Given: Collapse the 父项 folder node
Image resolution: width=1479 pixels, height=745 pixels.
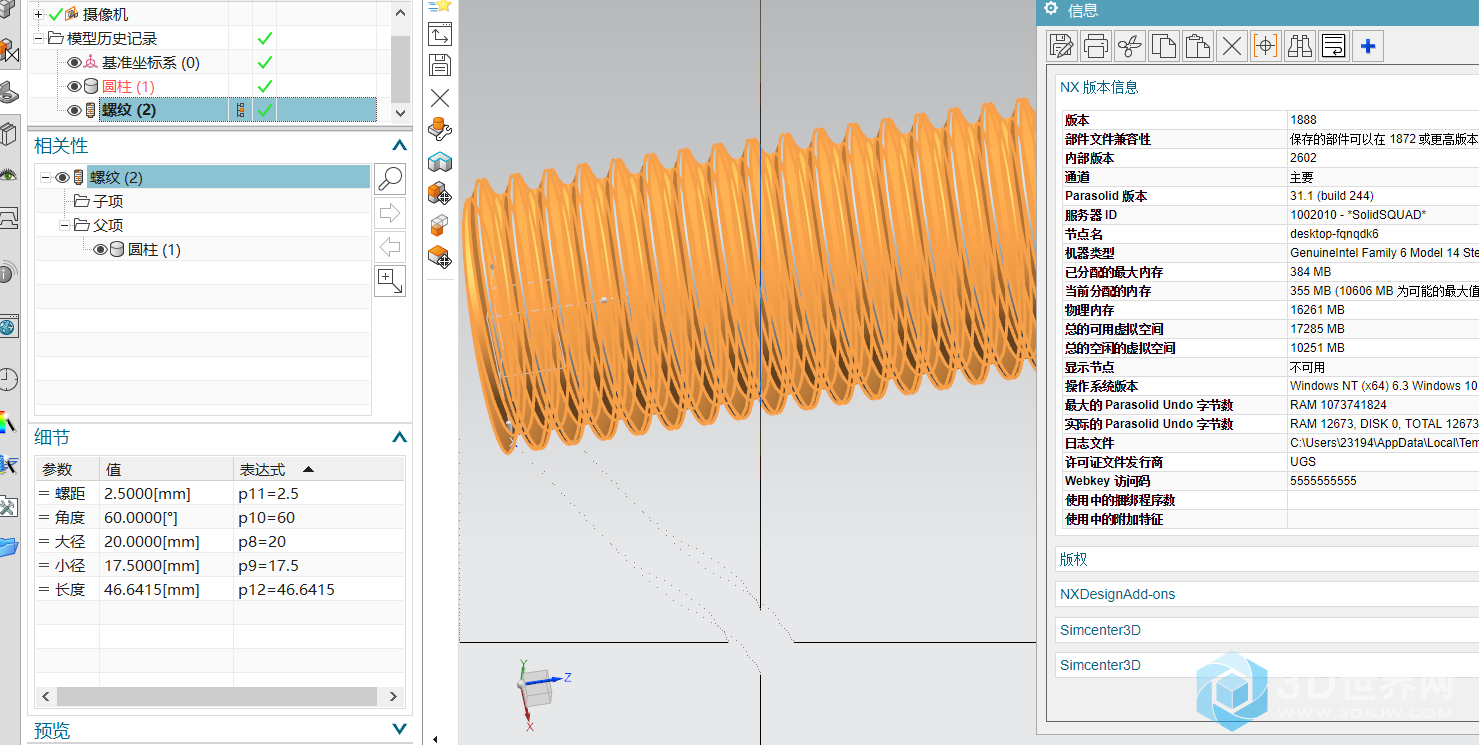Looking at the screenshot, I should point(65,226).
